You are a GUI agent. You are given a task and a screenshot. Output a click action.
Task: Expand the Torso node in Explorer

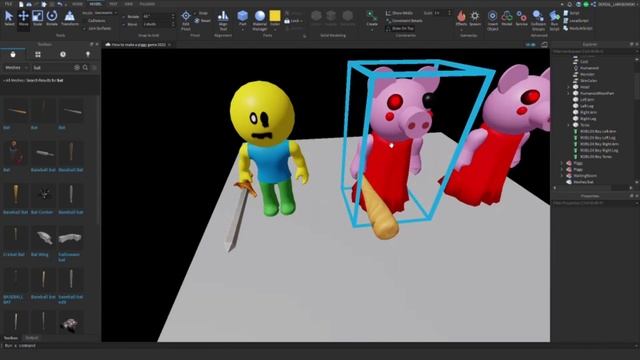tap(568, 125)
